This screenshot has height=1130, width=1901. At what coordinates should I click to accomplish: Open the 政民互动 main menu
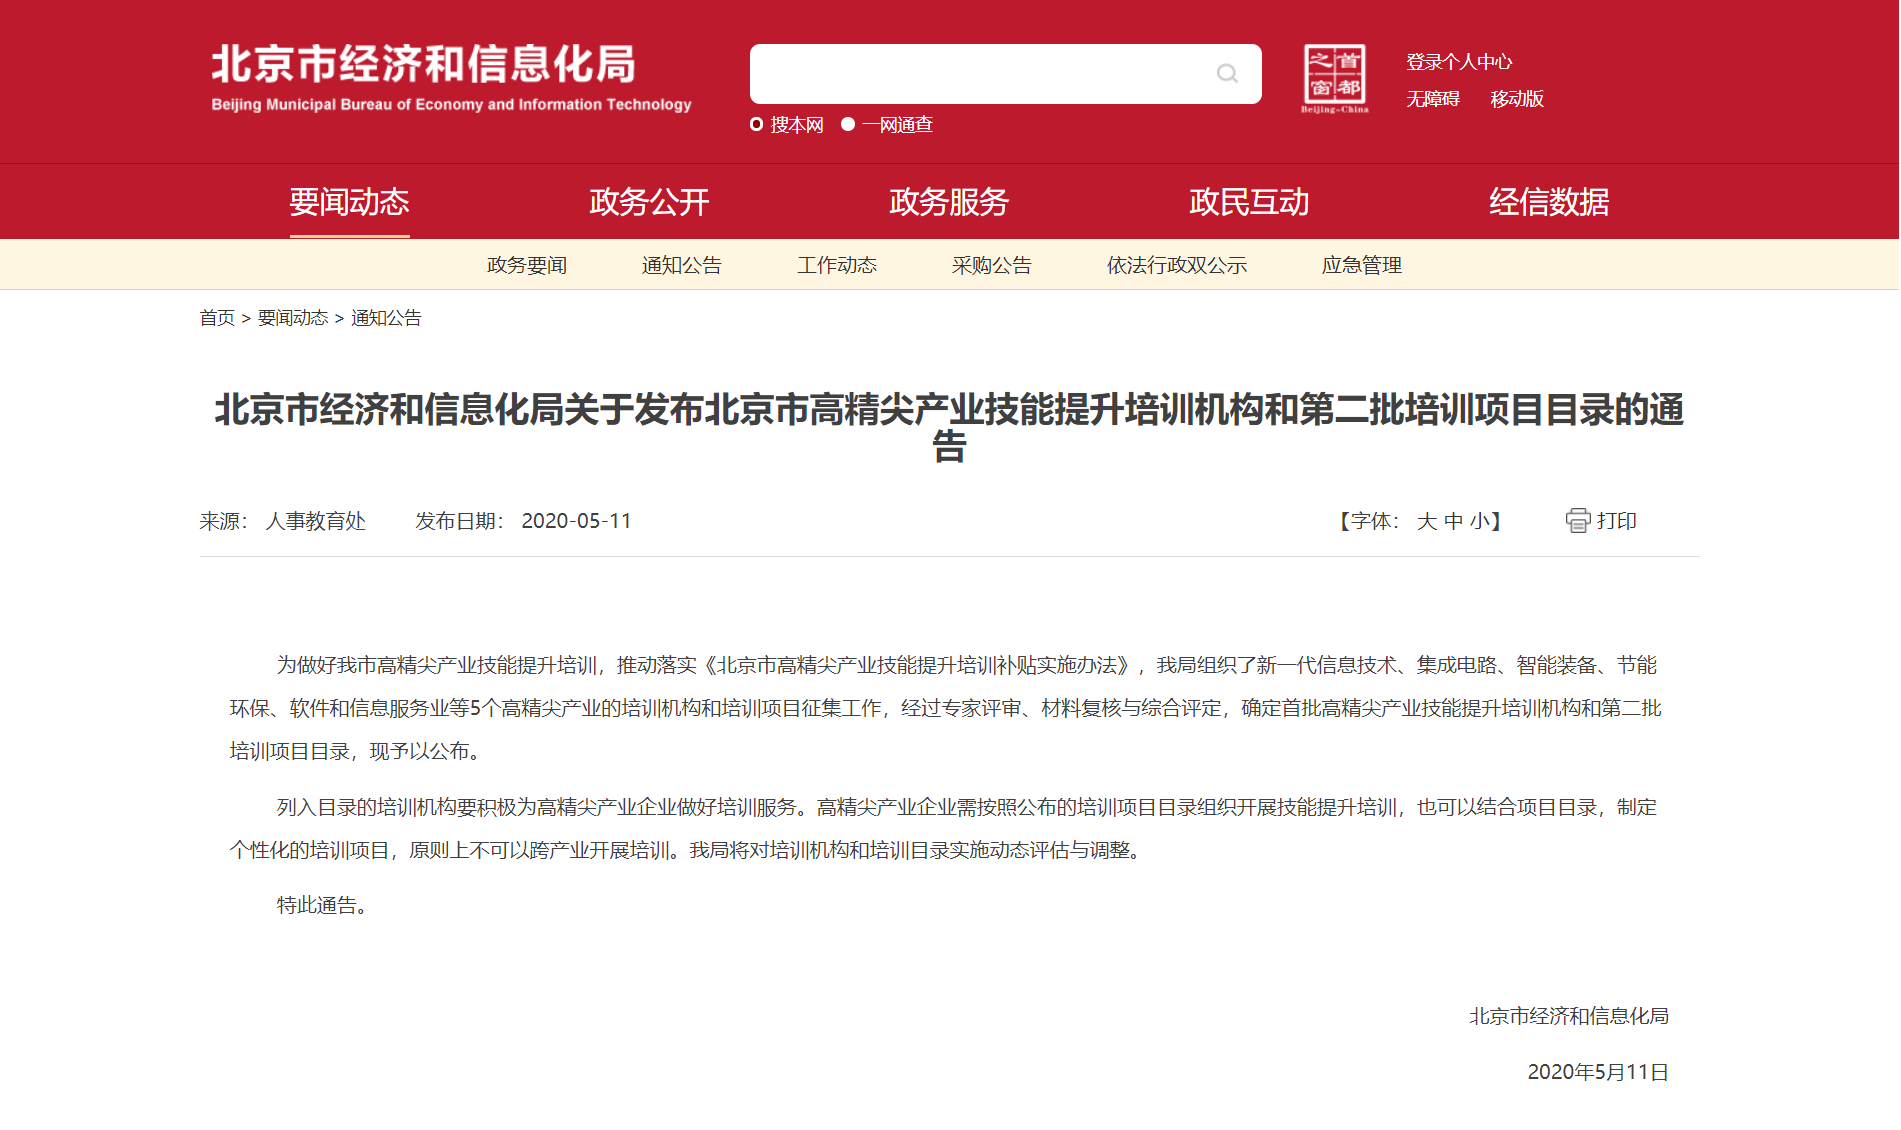(x=1250, y=202)
